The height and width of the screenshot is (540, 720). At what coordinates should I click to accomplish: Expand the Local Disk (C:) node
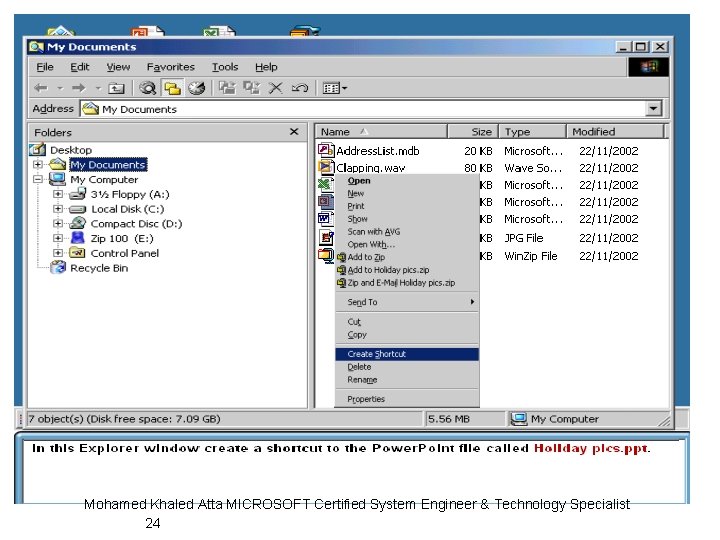[58, 208]
